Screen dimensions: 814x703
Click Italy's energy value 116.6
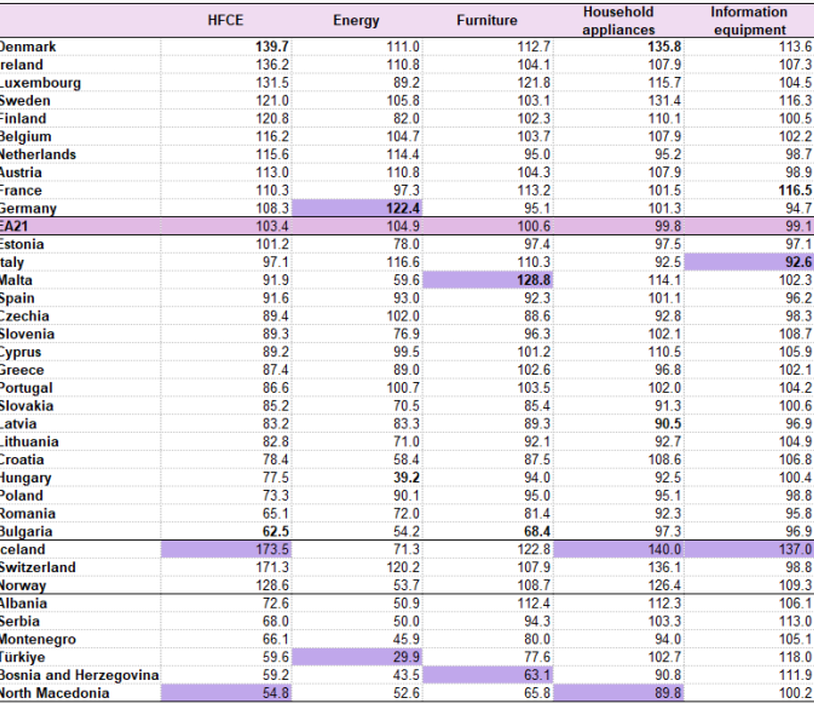tap(403, 262)
